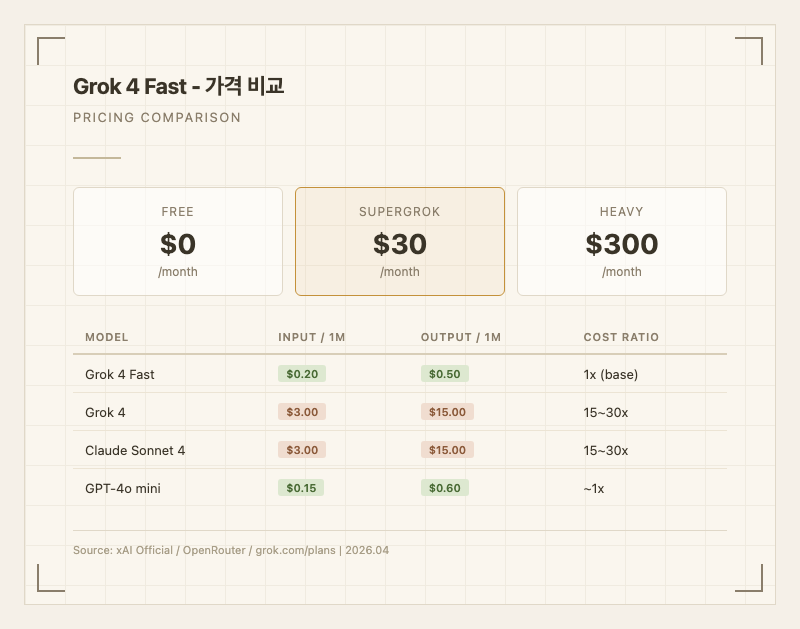The width and height of the screenshot is (800, 629).
Task: Select the Claude Sonnet 4 model name
Action: pyautogui.click(x=135, y=450)
